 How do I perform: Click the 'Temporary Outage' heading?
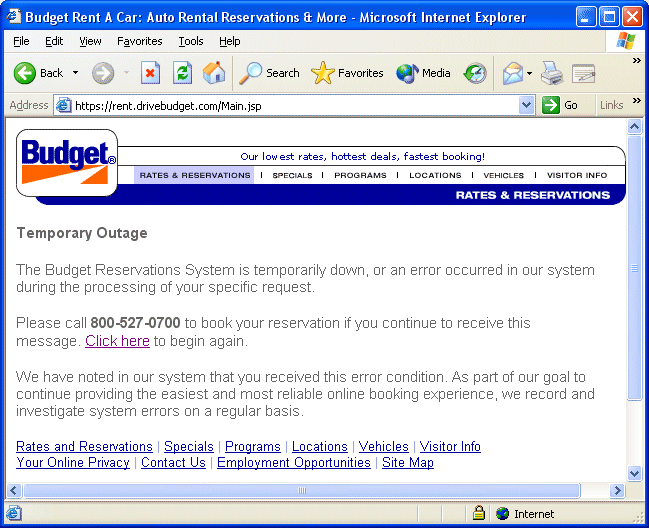pyautogui.click(x=82, y=233)
